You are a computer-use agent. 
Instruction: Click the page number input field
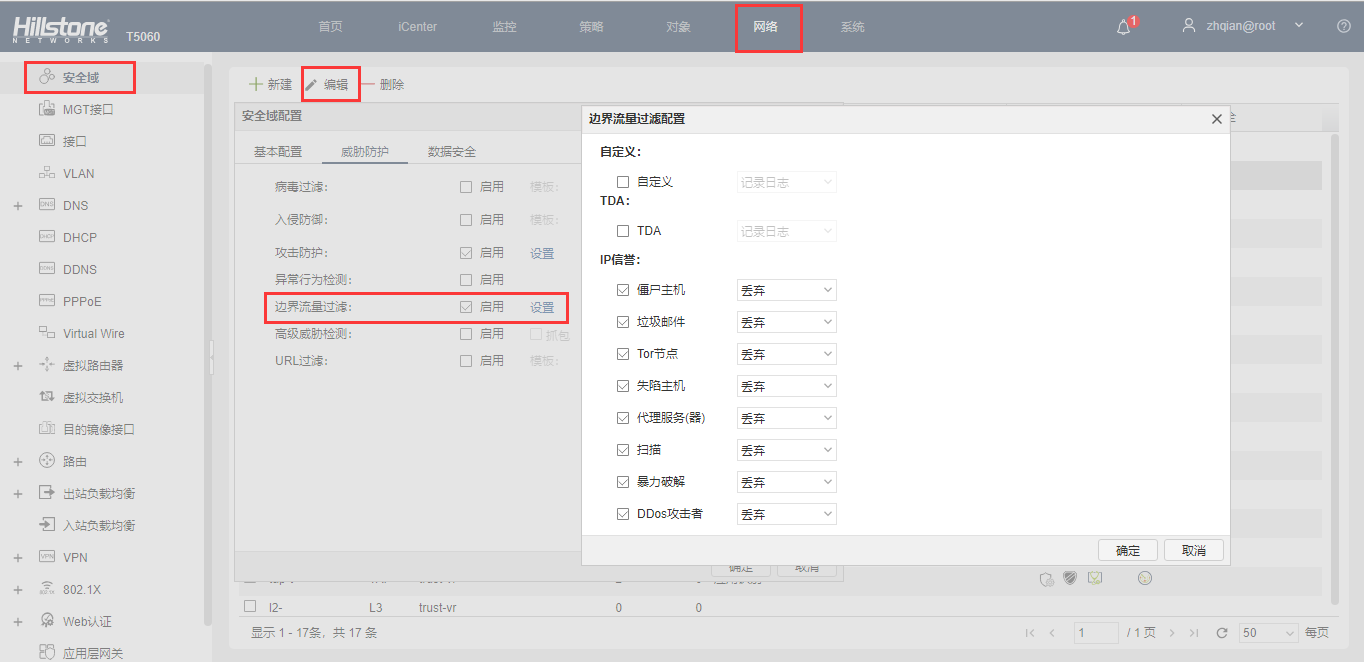tap(1096, 633)
